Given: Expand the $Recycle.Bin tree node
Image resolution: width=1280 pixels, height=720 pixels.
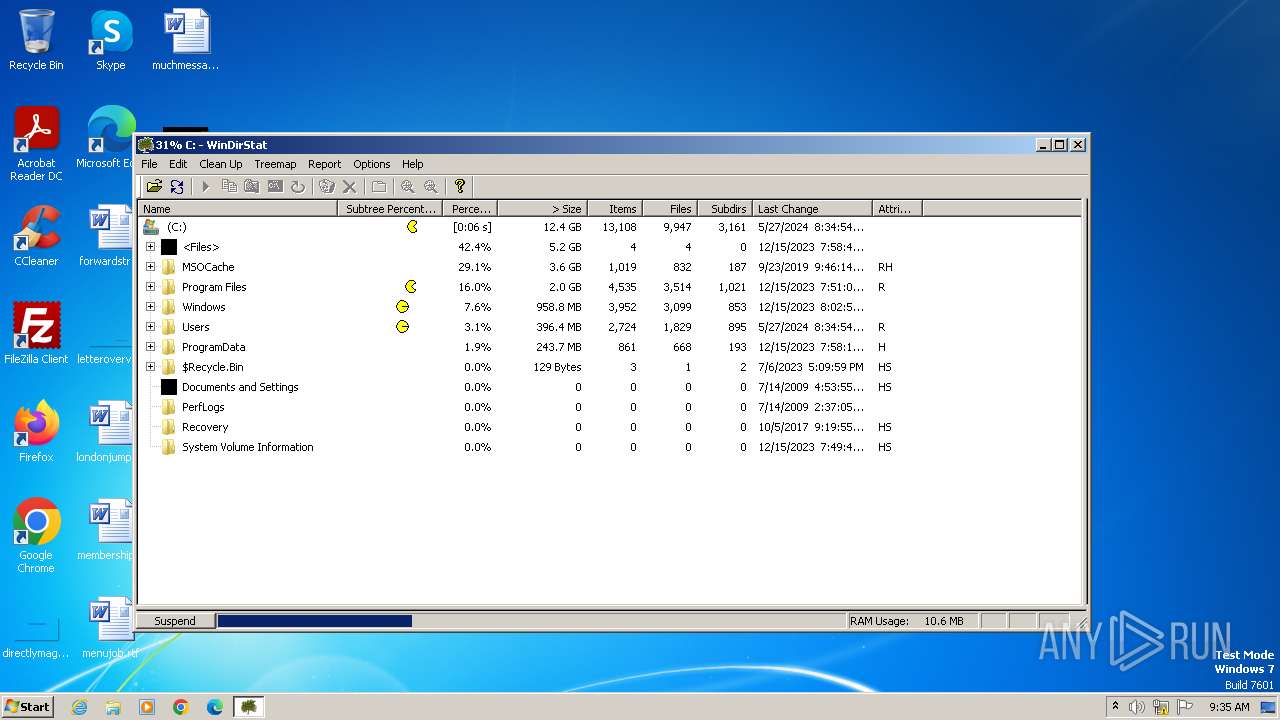Looking at the screenshot, I should point(151,367).
